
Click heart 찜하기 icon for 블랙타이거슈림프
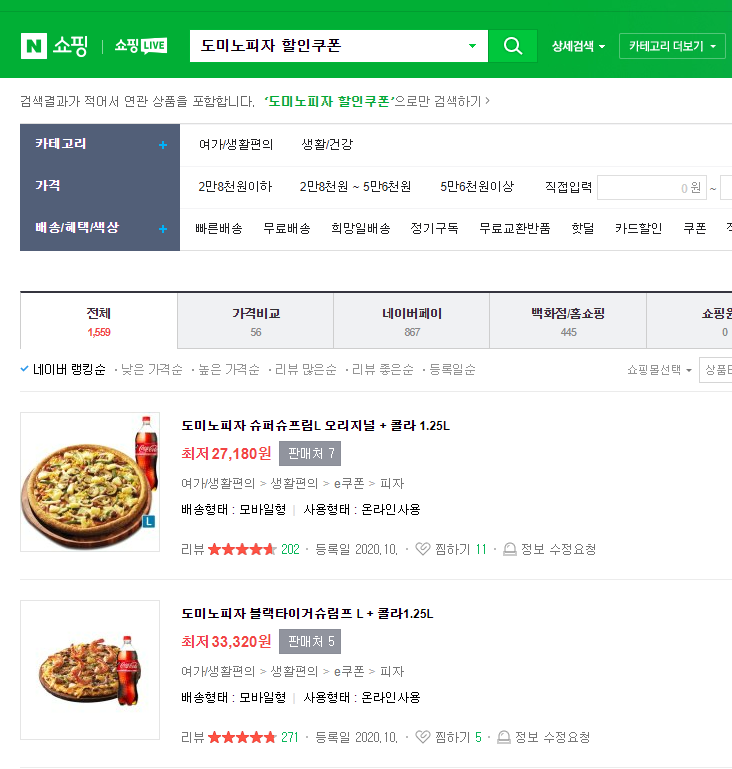tap(422, 737)
